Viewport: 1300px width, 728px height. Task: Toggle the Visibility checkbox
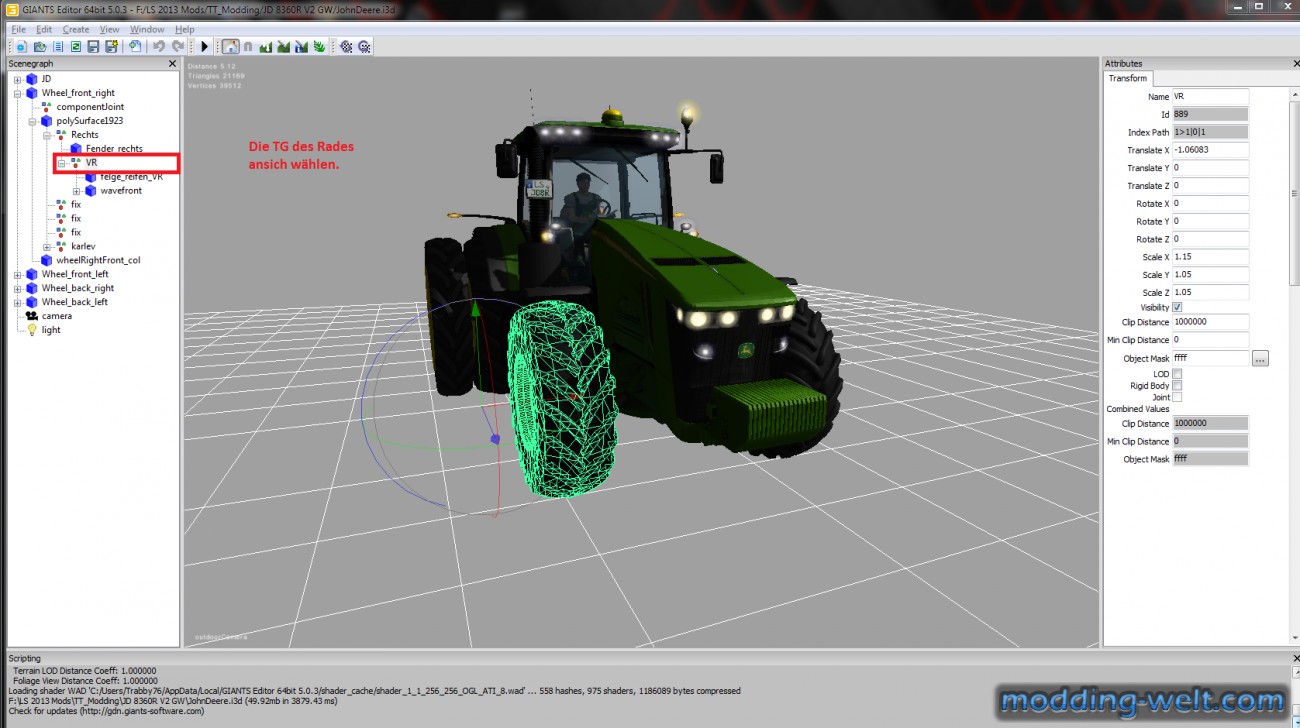click(1177, 307)
